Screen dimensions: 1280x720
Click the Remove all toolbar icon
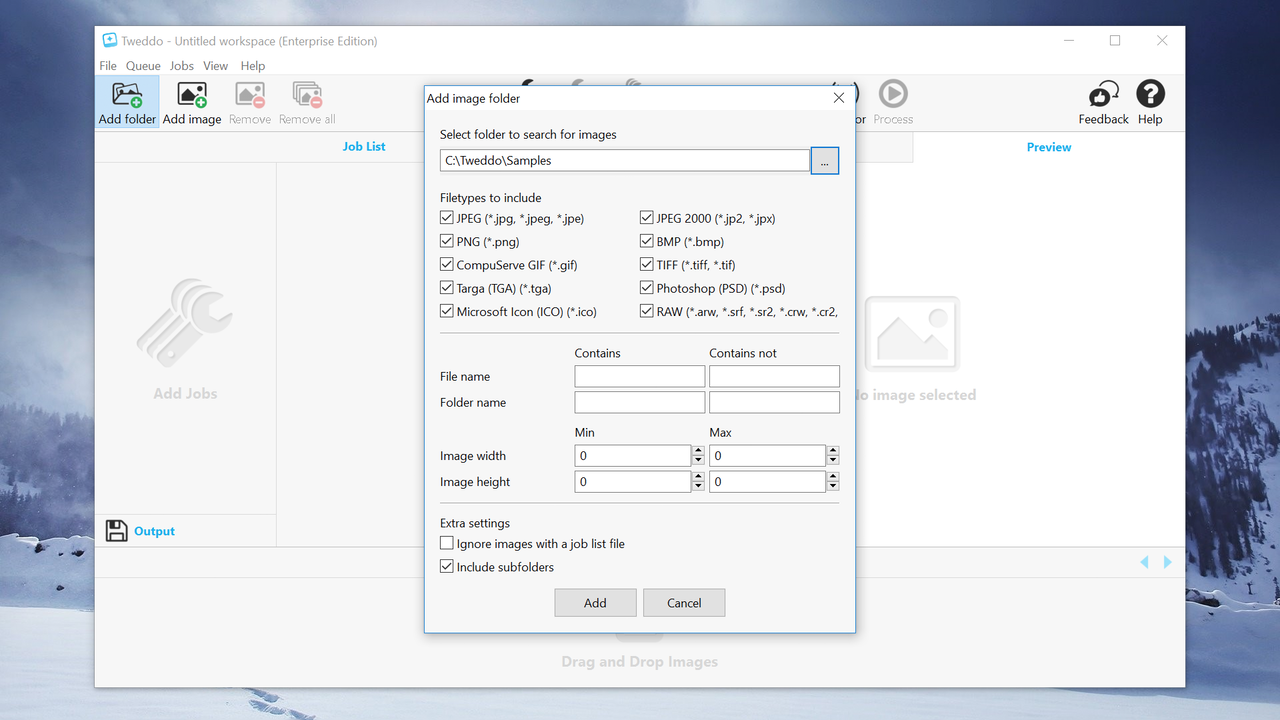click(307, 95)
